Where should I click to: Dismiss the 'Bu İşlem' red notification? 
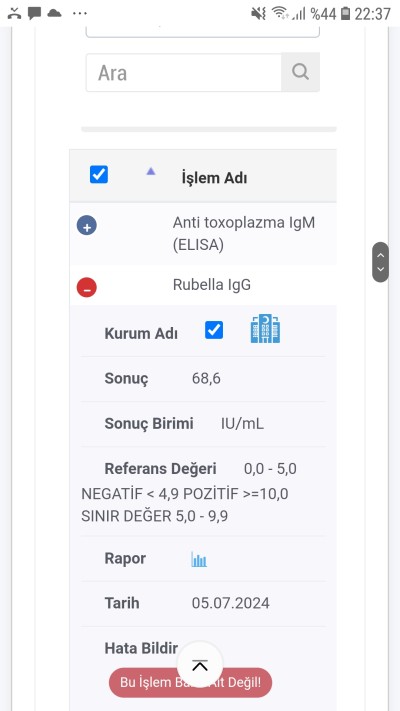190,682
